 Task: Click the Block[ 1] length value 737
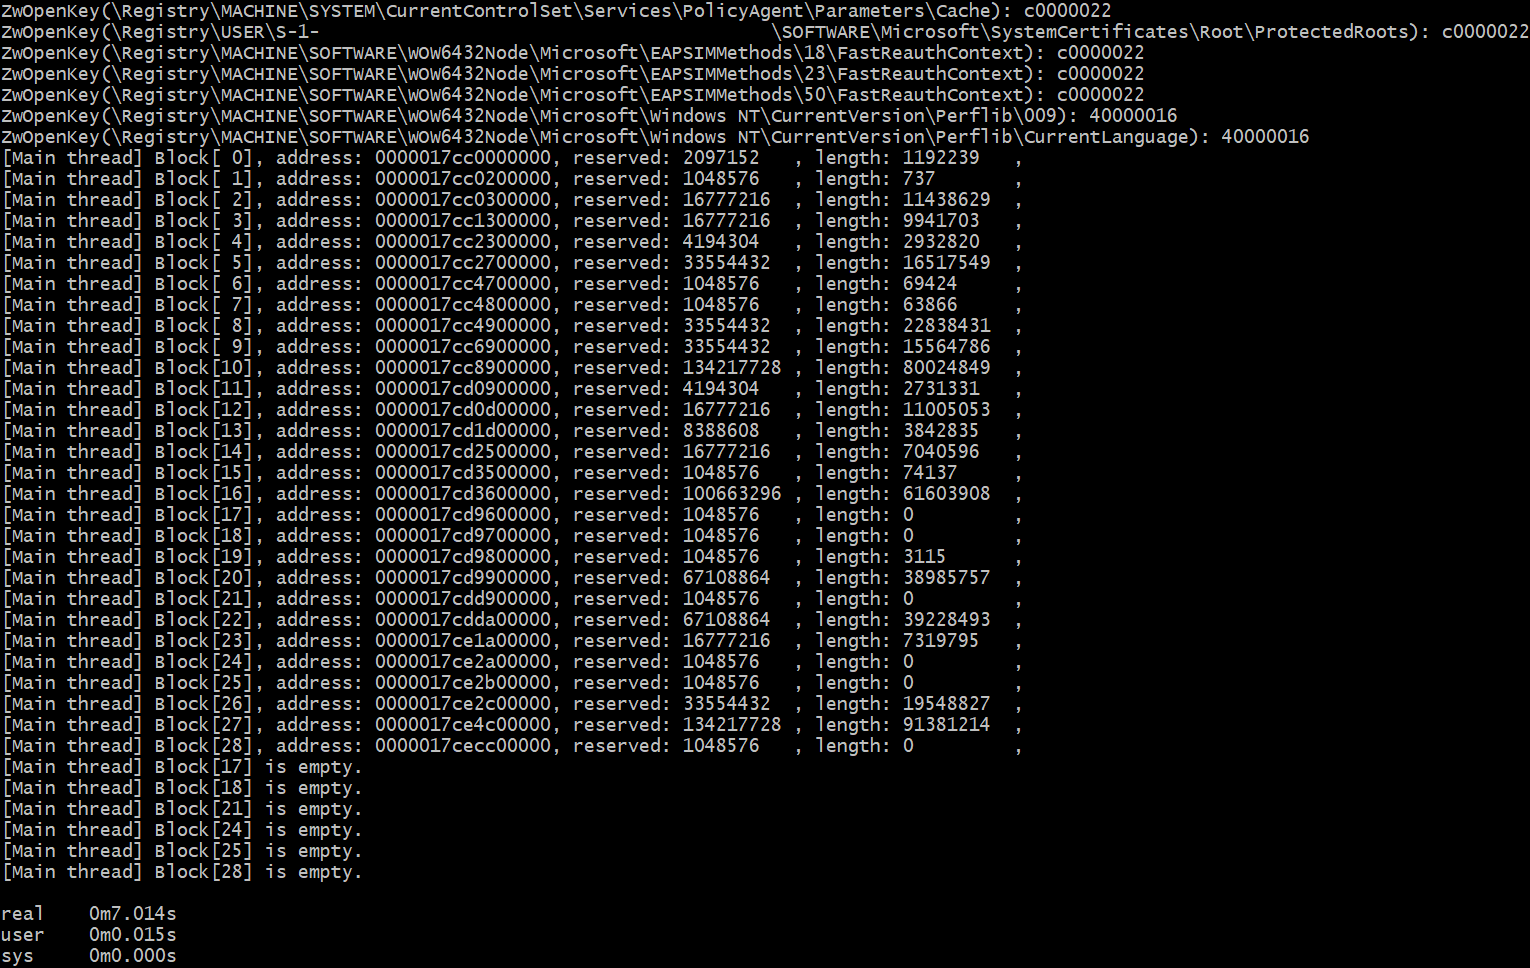click(x=919, y=179)
